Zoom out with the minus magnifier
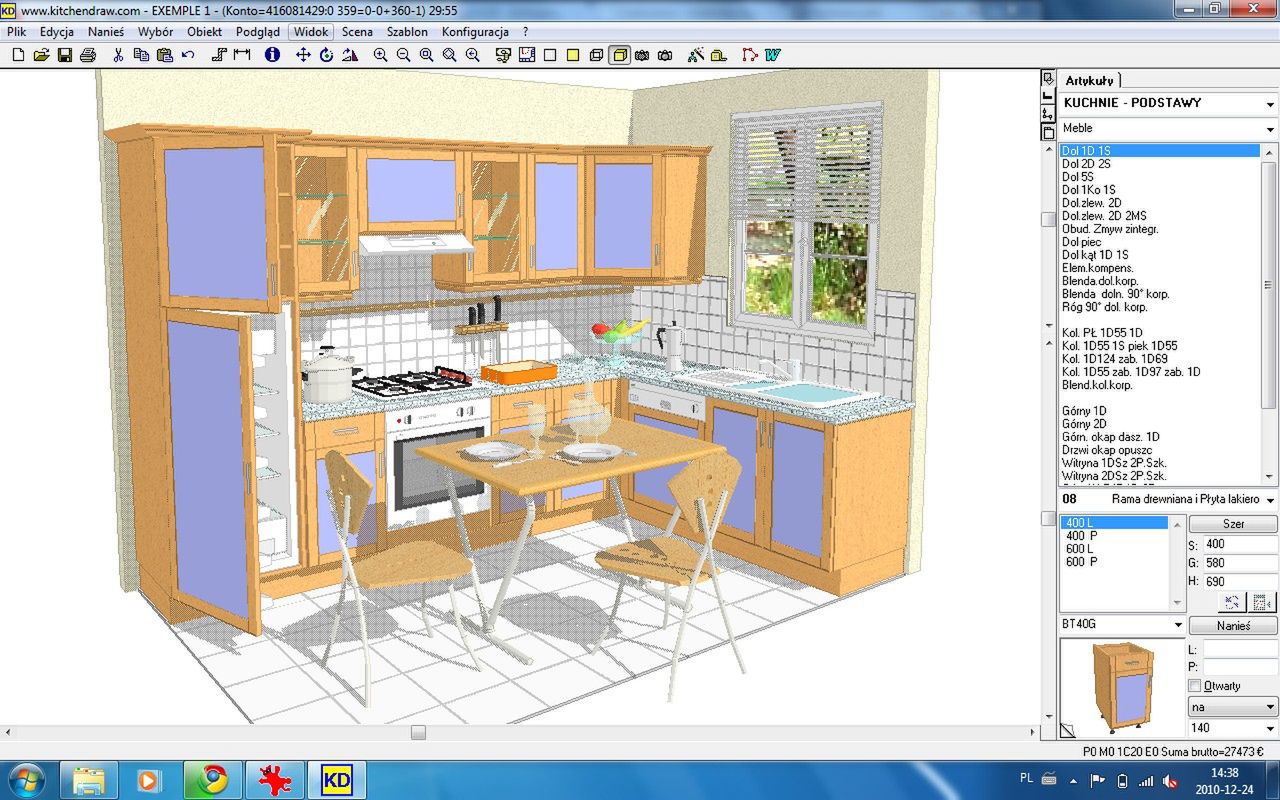 coord(403,55)
